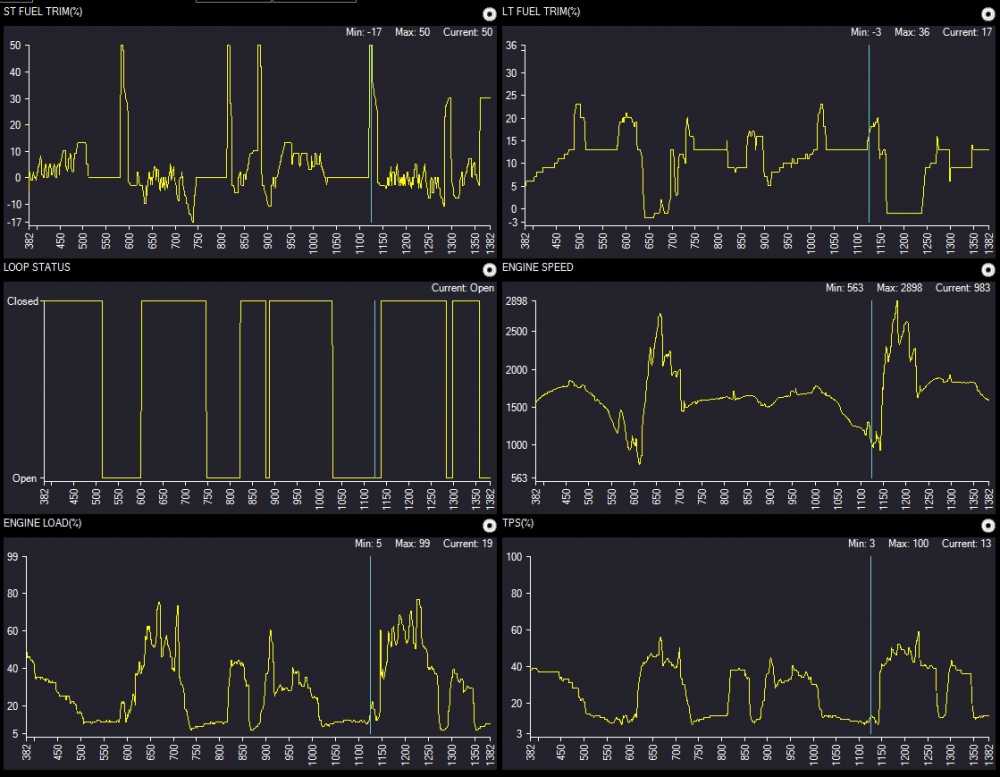Viewport: 1000px width, 777px height.
Task: Click the ENGINE LOAD(%) title label
Action: click(x=43, y=523)
